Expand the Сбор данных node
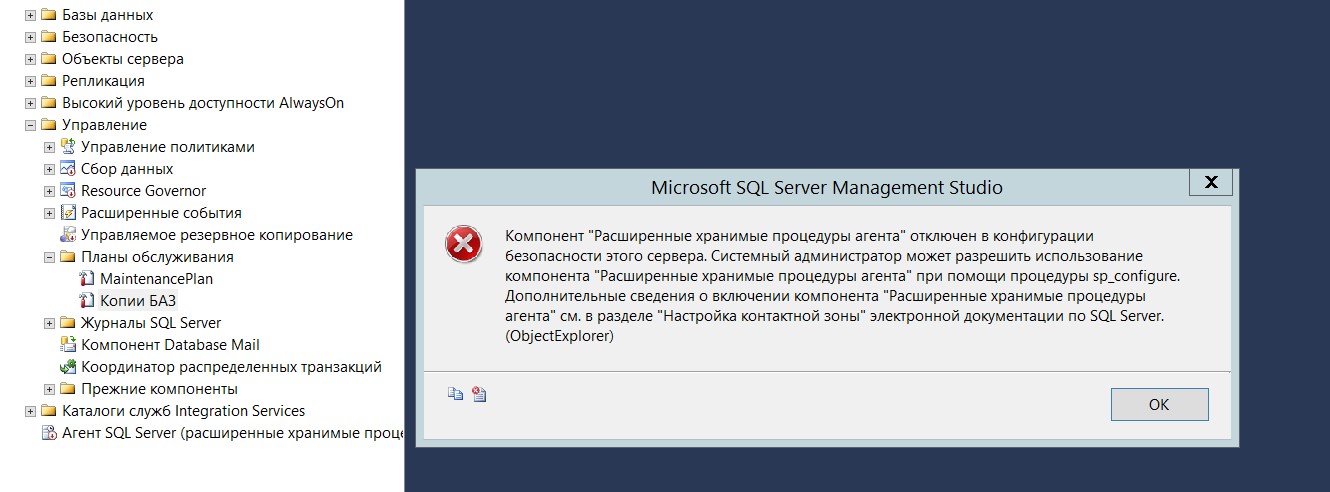 click(x=49, y=169)
